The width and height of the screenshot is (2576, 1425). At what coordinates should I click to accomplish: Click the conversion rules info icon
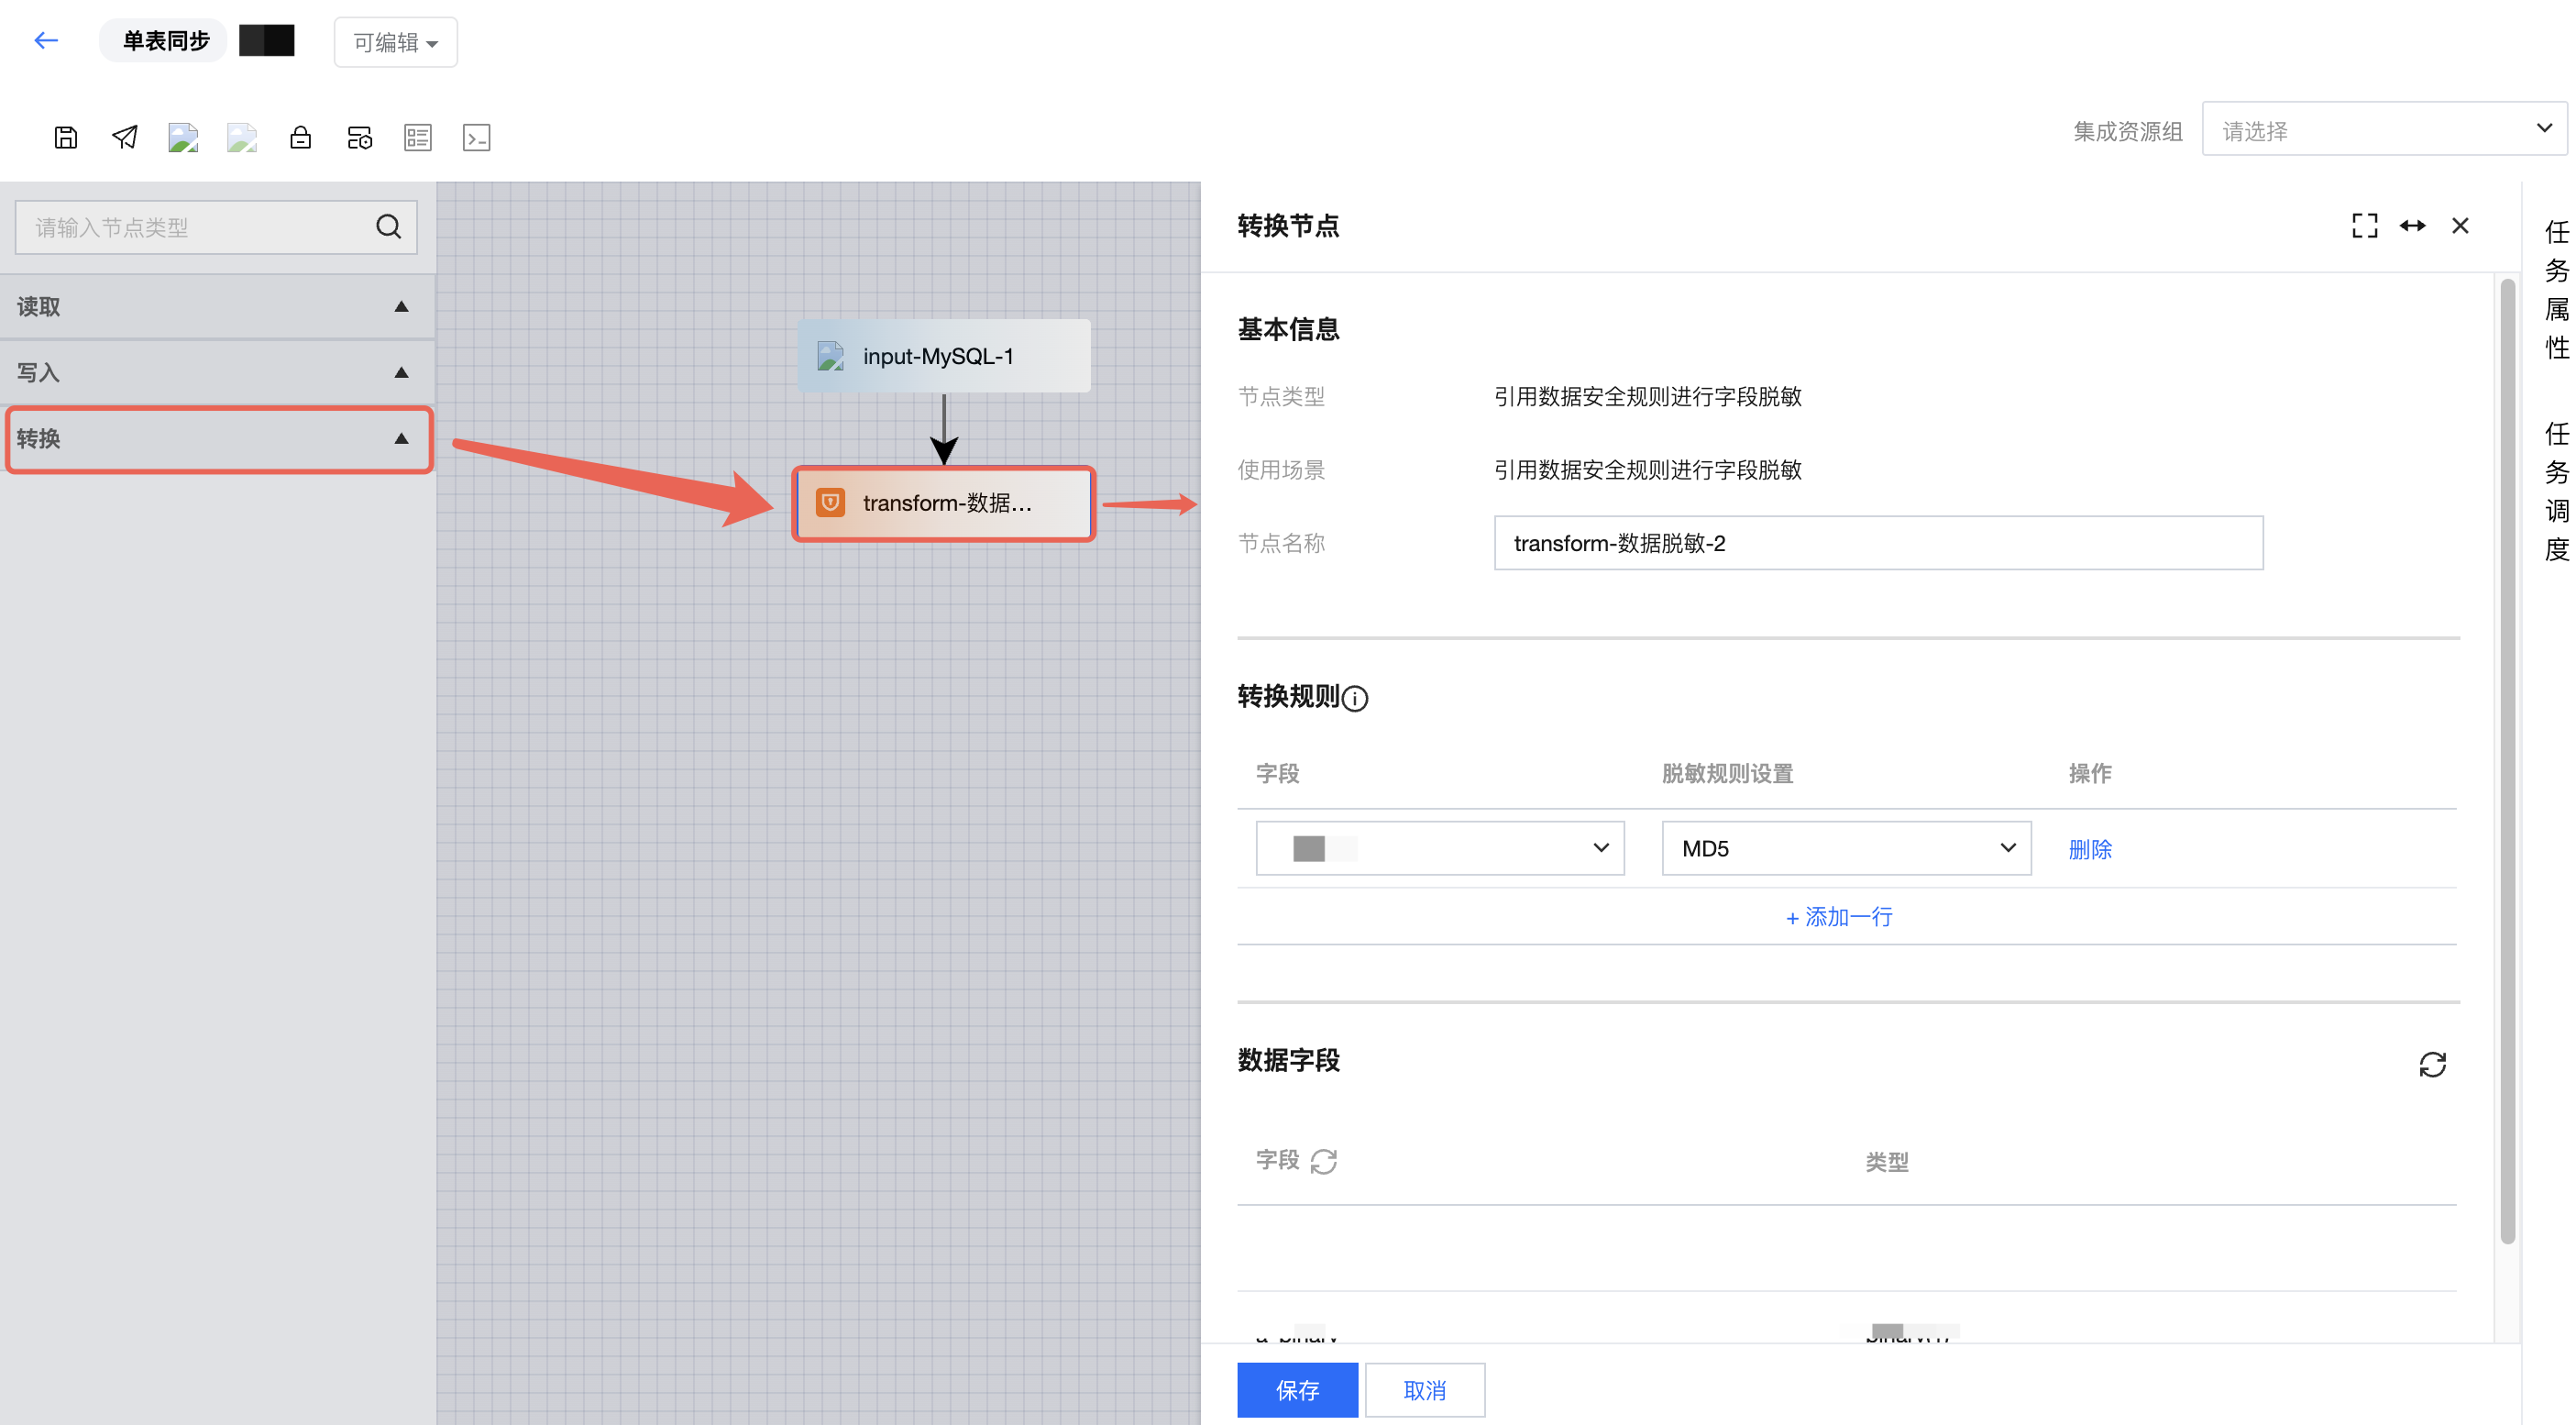pyautogui.click(x=1355, y=698)
